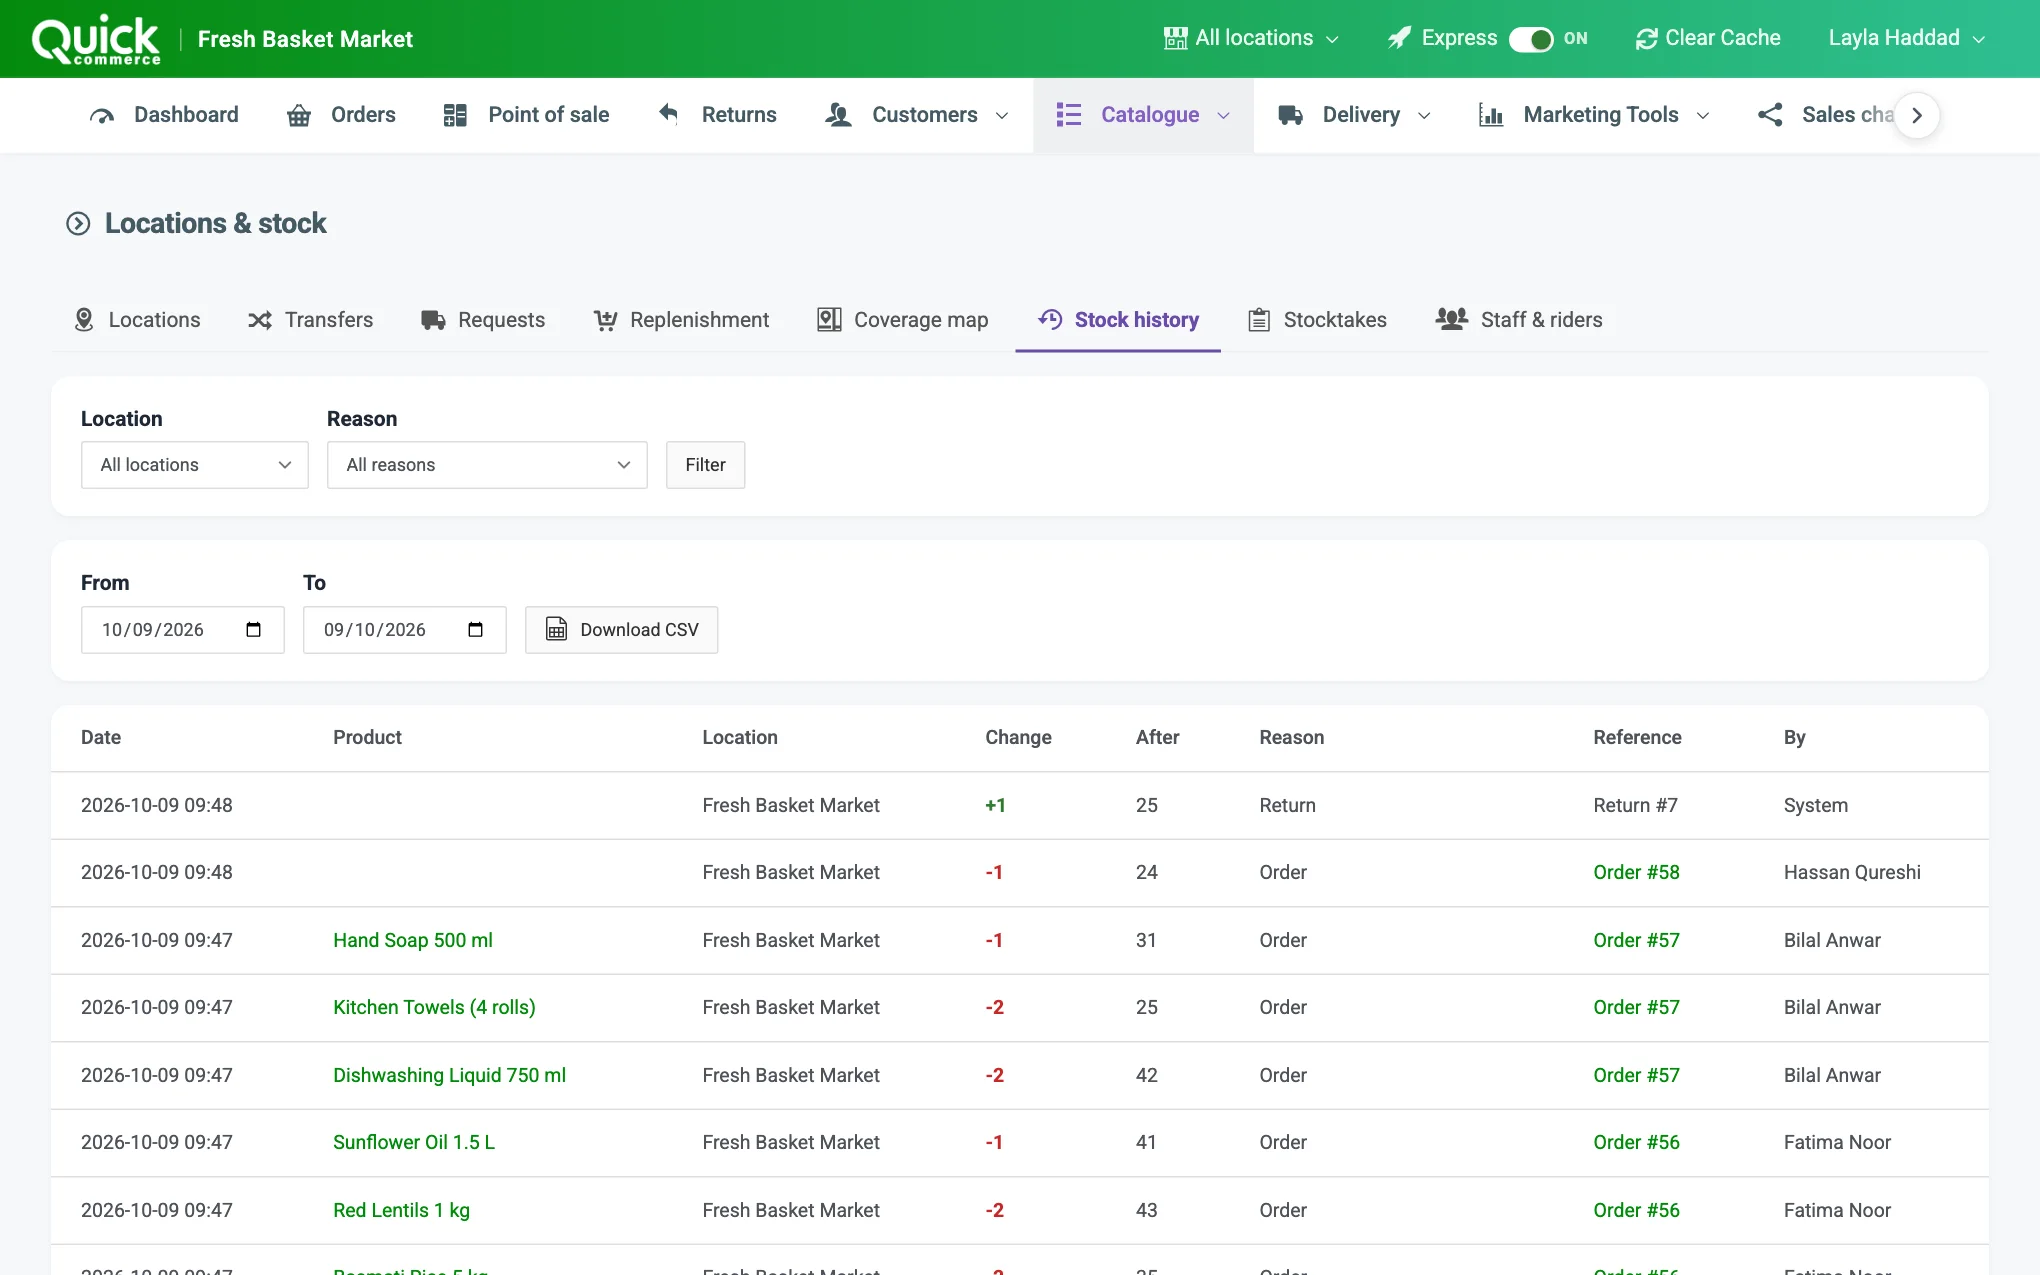Open calendar picker in From date field
Screen dimensions: 2040x1275
254,630
